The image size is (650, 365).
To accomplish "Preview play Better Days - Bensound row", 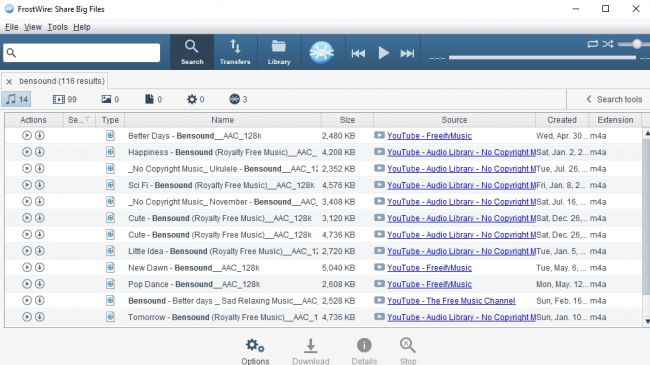I will point(27,135).
